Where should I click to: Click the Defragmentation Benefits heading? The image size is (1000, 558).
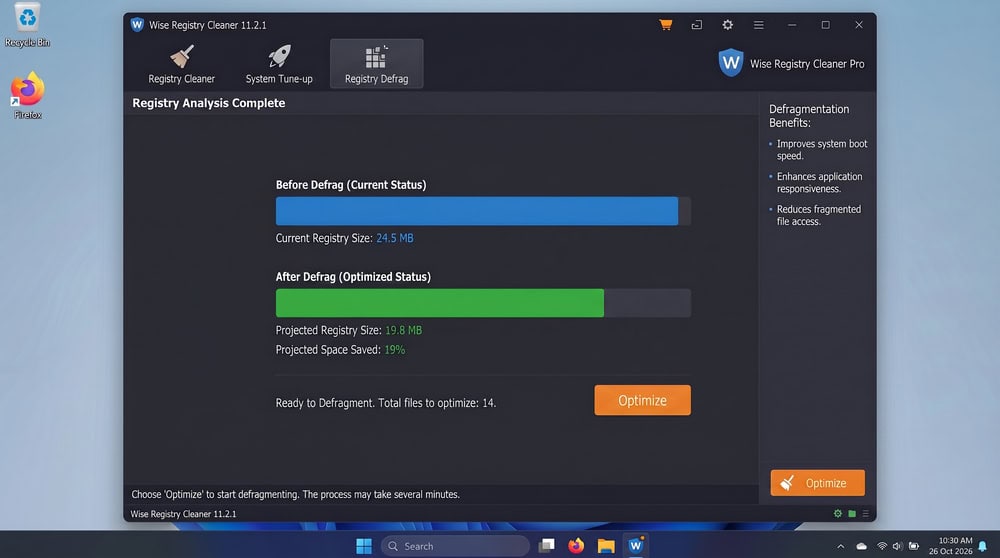pyautogui.click(x=809, y=115)
